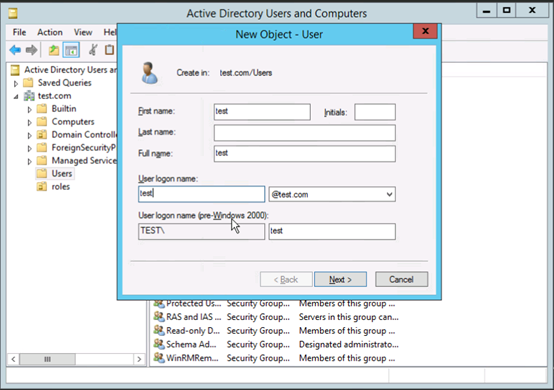554x390 pixels.
Task: Expand the Computers container
Action: 29,123
